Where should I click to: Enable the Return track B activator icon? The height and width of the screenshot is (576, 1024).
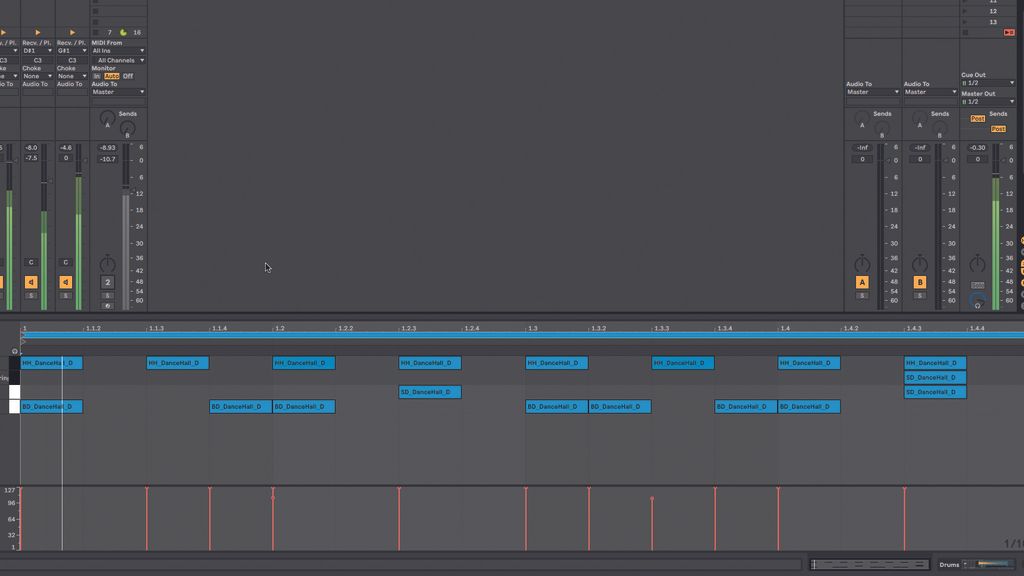pyautogui.click(x=920, y=282)
